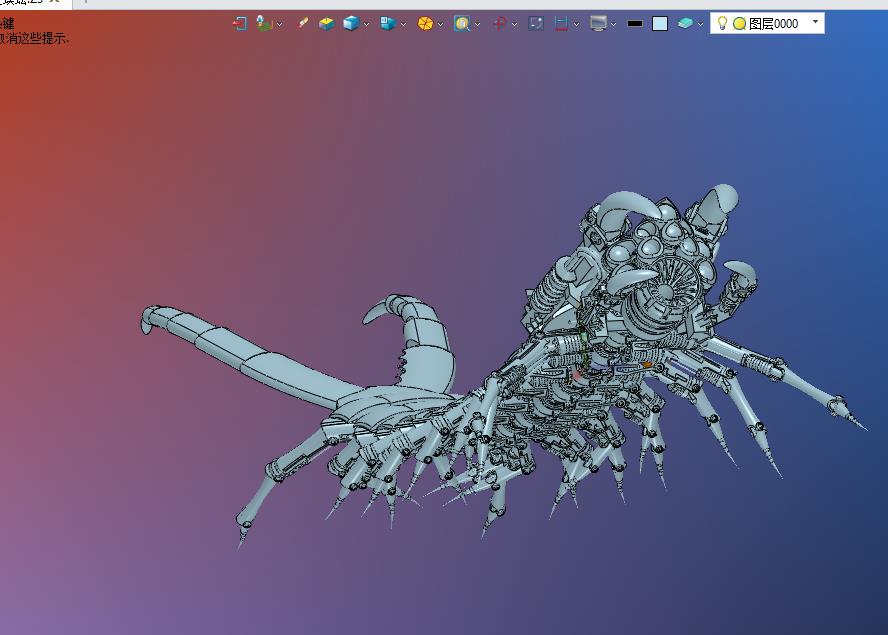The width and height of the screenshot is (888, 635).
Task: Open the dropdown next to the datum icon
Action: 279,24
